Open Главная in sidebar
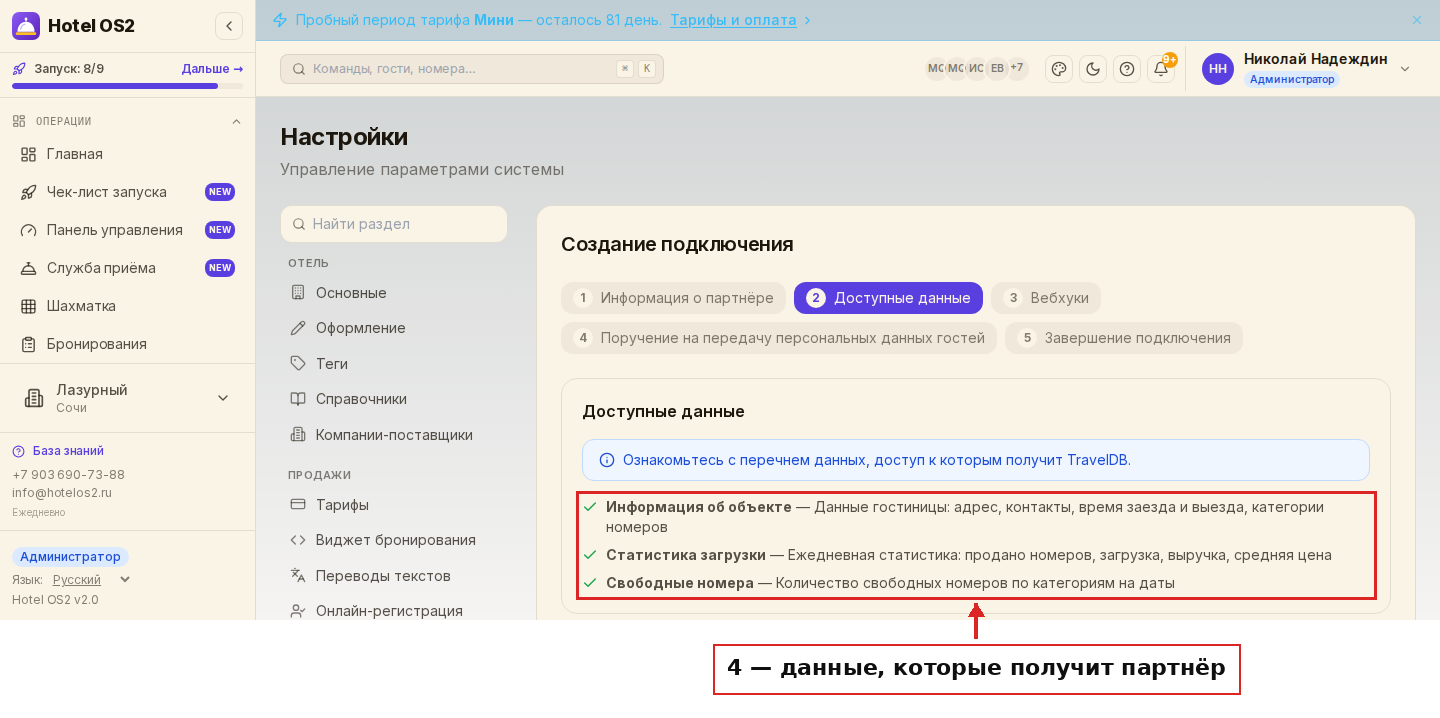 coord(127,154)
